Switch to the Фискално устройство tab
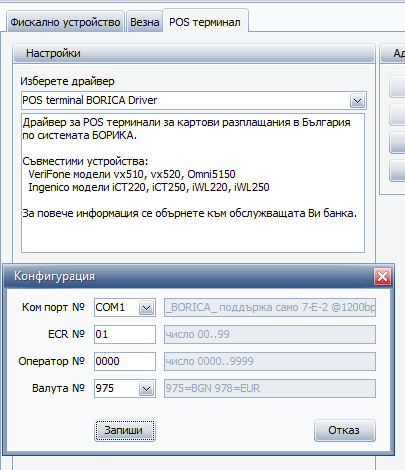405x470 pixels. [x=65, y=22]
